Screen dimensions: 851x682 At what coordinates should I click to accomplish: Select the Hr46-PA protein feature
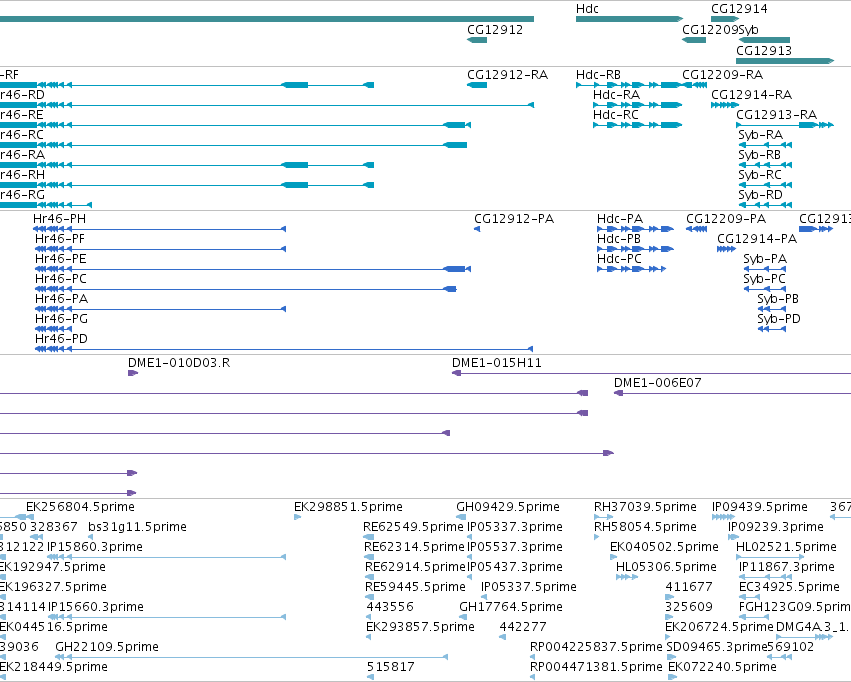pos(161,309)
